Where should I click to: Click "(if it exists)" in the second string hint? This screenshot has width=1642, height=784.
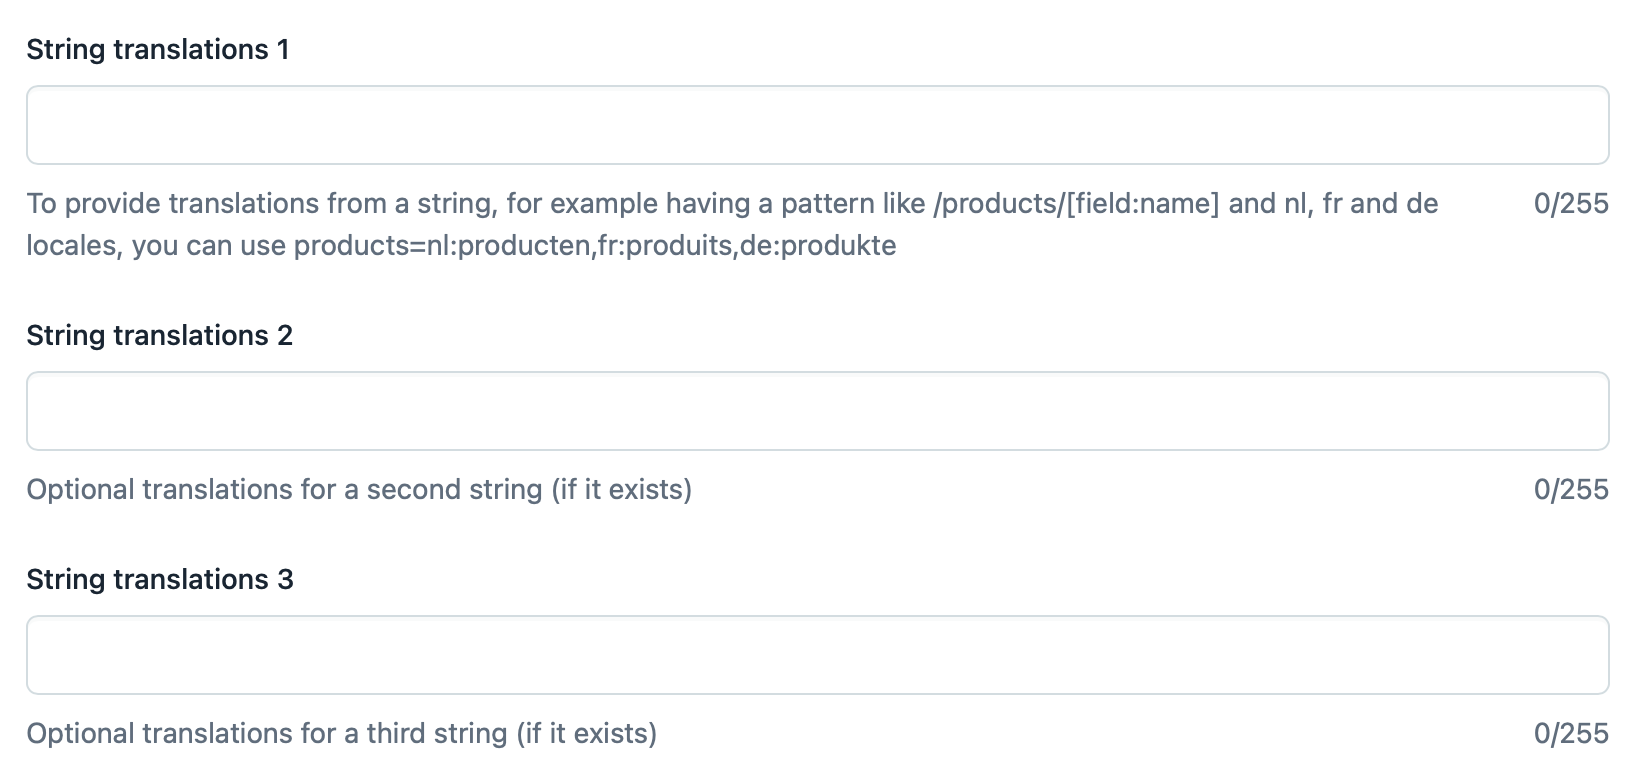point(621,490)
